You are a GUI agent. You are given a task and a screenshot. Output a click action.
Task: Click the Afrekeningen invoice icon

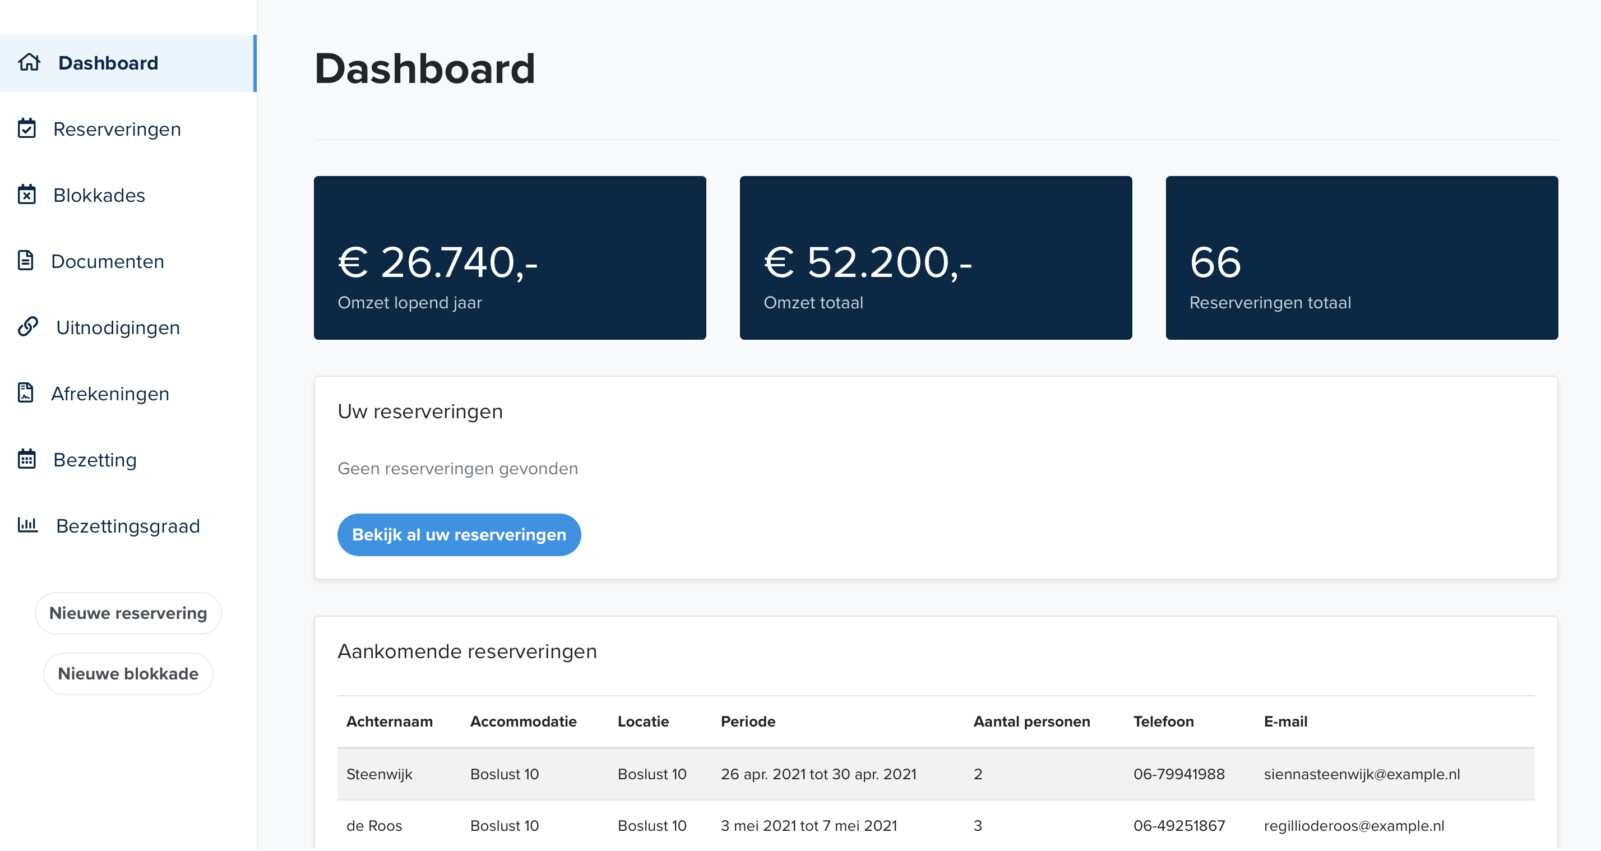pos(26,393)
